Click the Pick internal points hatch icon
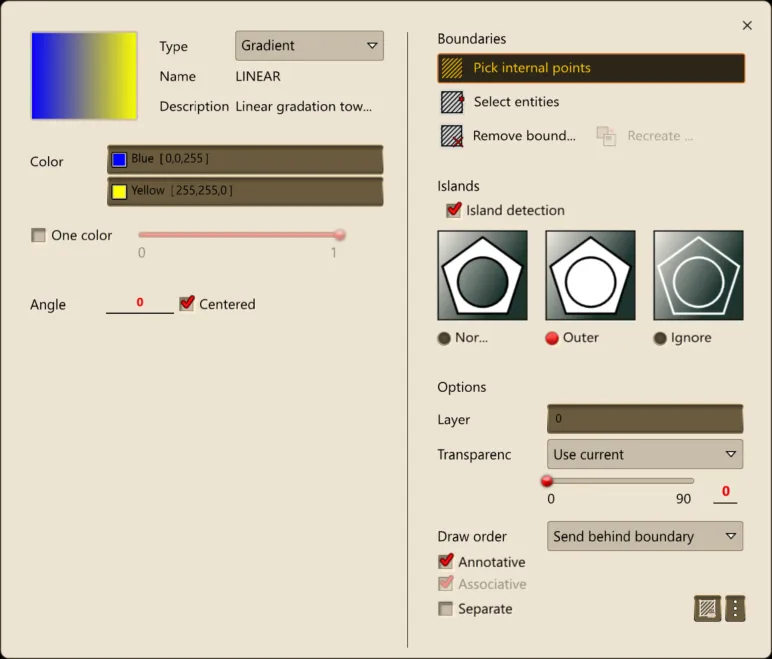Viewport: 772px width, 659px height. pyautogui.click(x=453, y=68)
